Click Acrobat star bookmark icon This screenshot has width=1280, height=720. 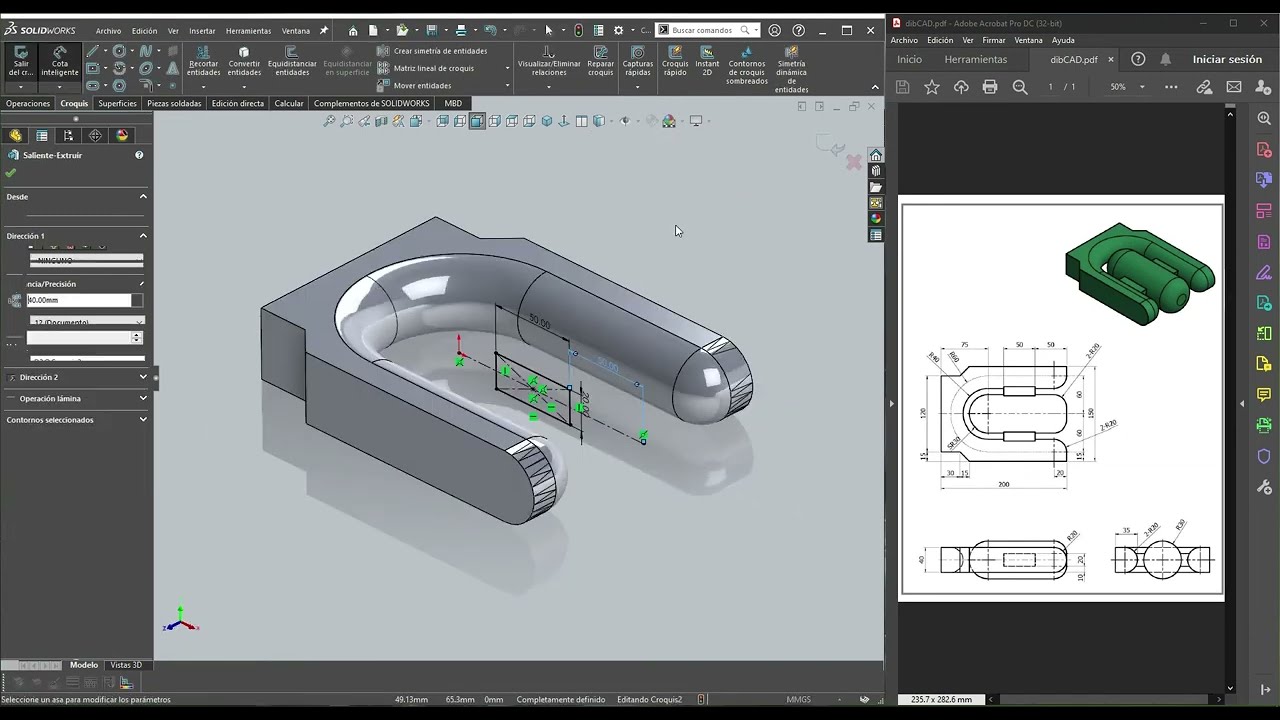pyautogui.click(x=932, y=87)
